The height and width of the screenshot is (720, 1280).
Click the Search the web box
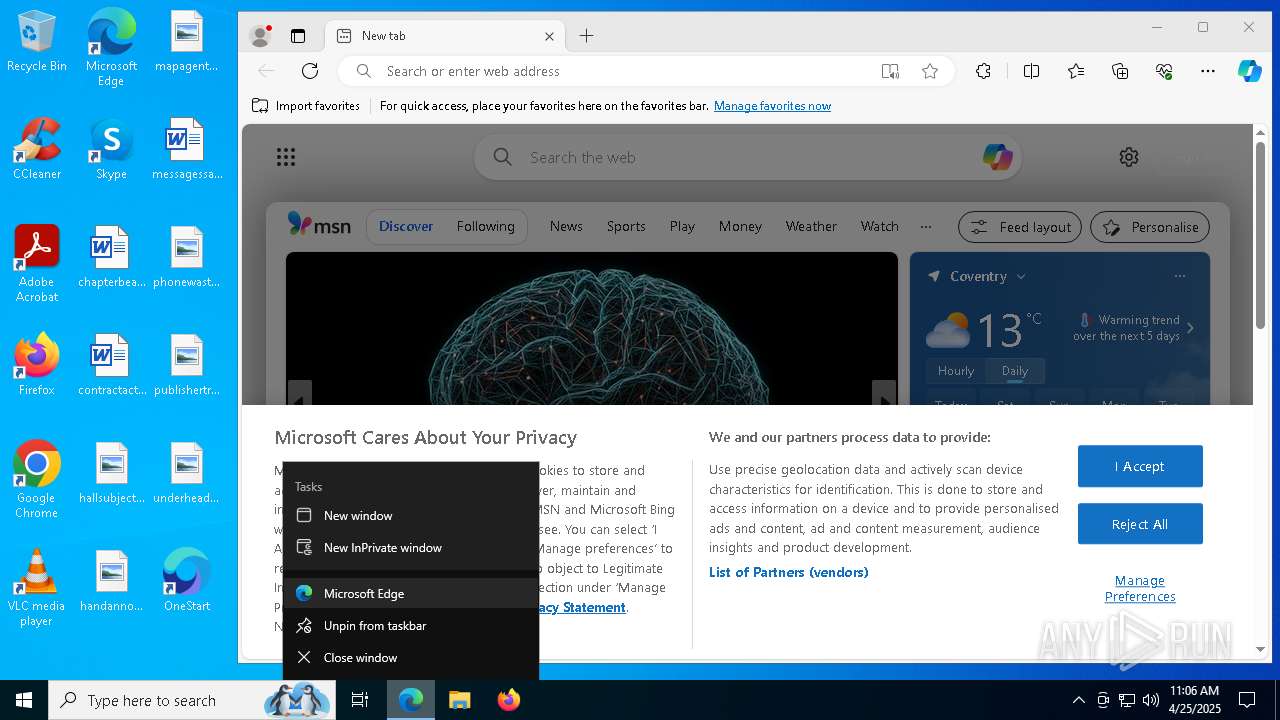point(750,157)
